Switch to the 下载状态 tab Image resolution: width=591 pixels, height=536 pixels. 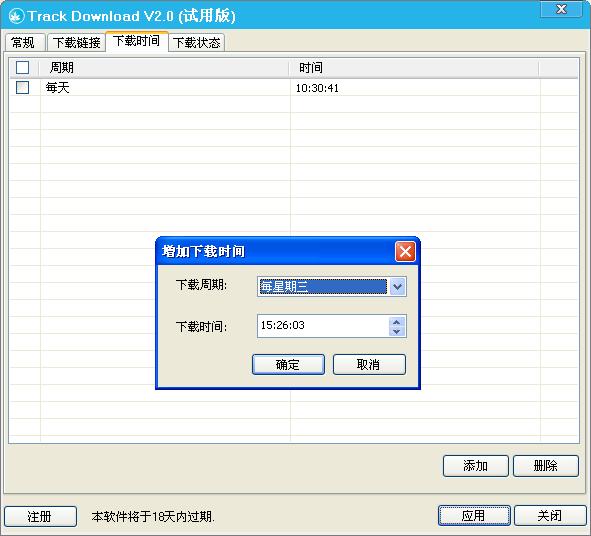196,42
